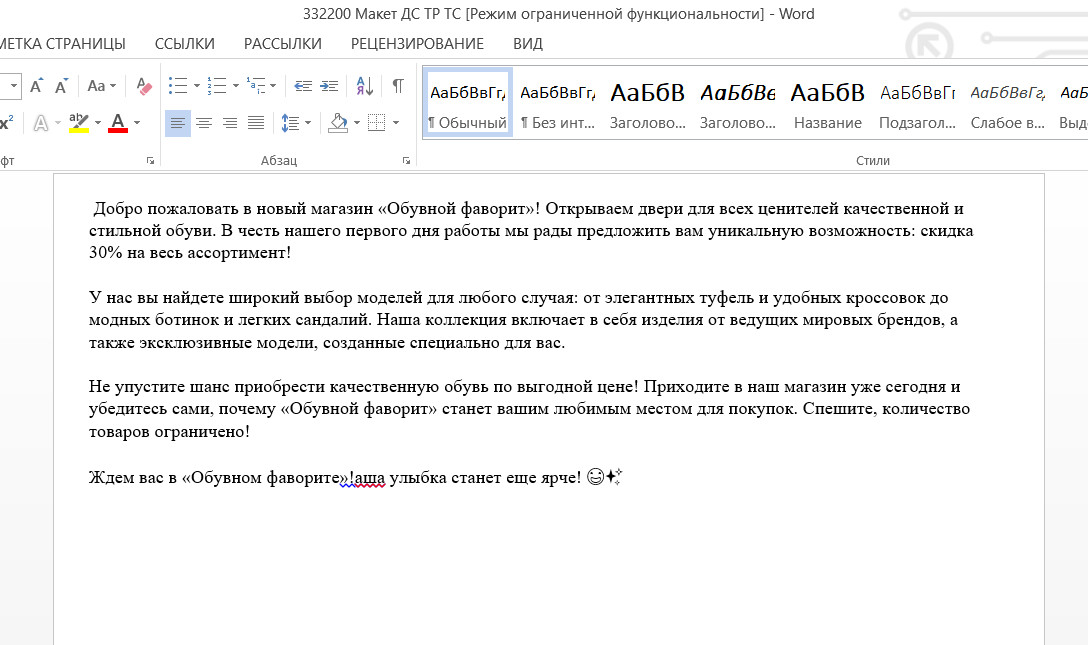Apply the first Заголовок heading style
This screenshot has height=645, width=1088.
[647, 103]
